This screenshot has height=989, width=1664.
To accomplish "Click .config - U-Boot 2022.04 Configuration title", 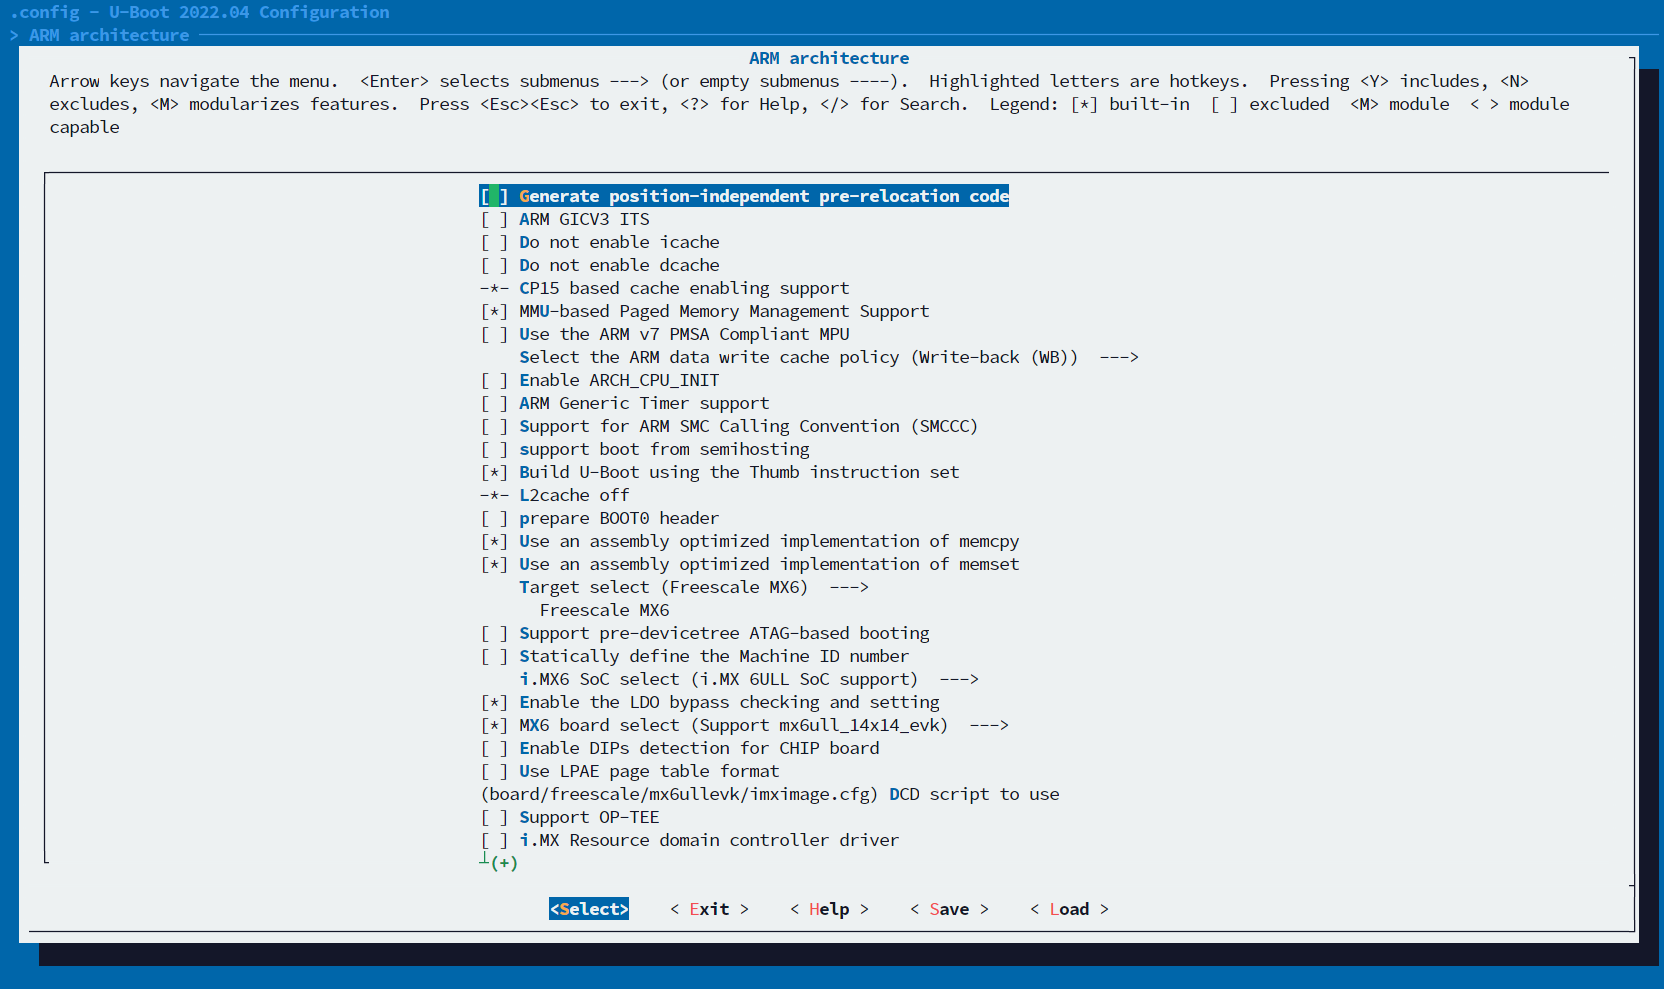I will pyautogui.click(x=200, y=12).
